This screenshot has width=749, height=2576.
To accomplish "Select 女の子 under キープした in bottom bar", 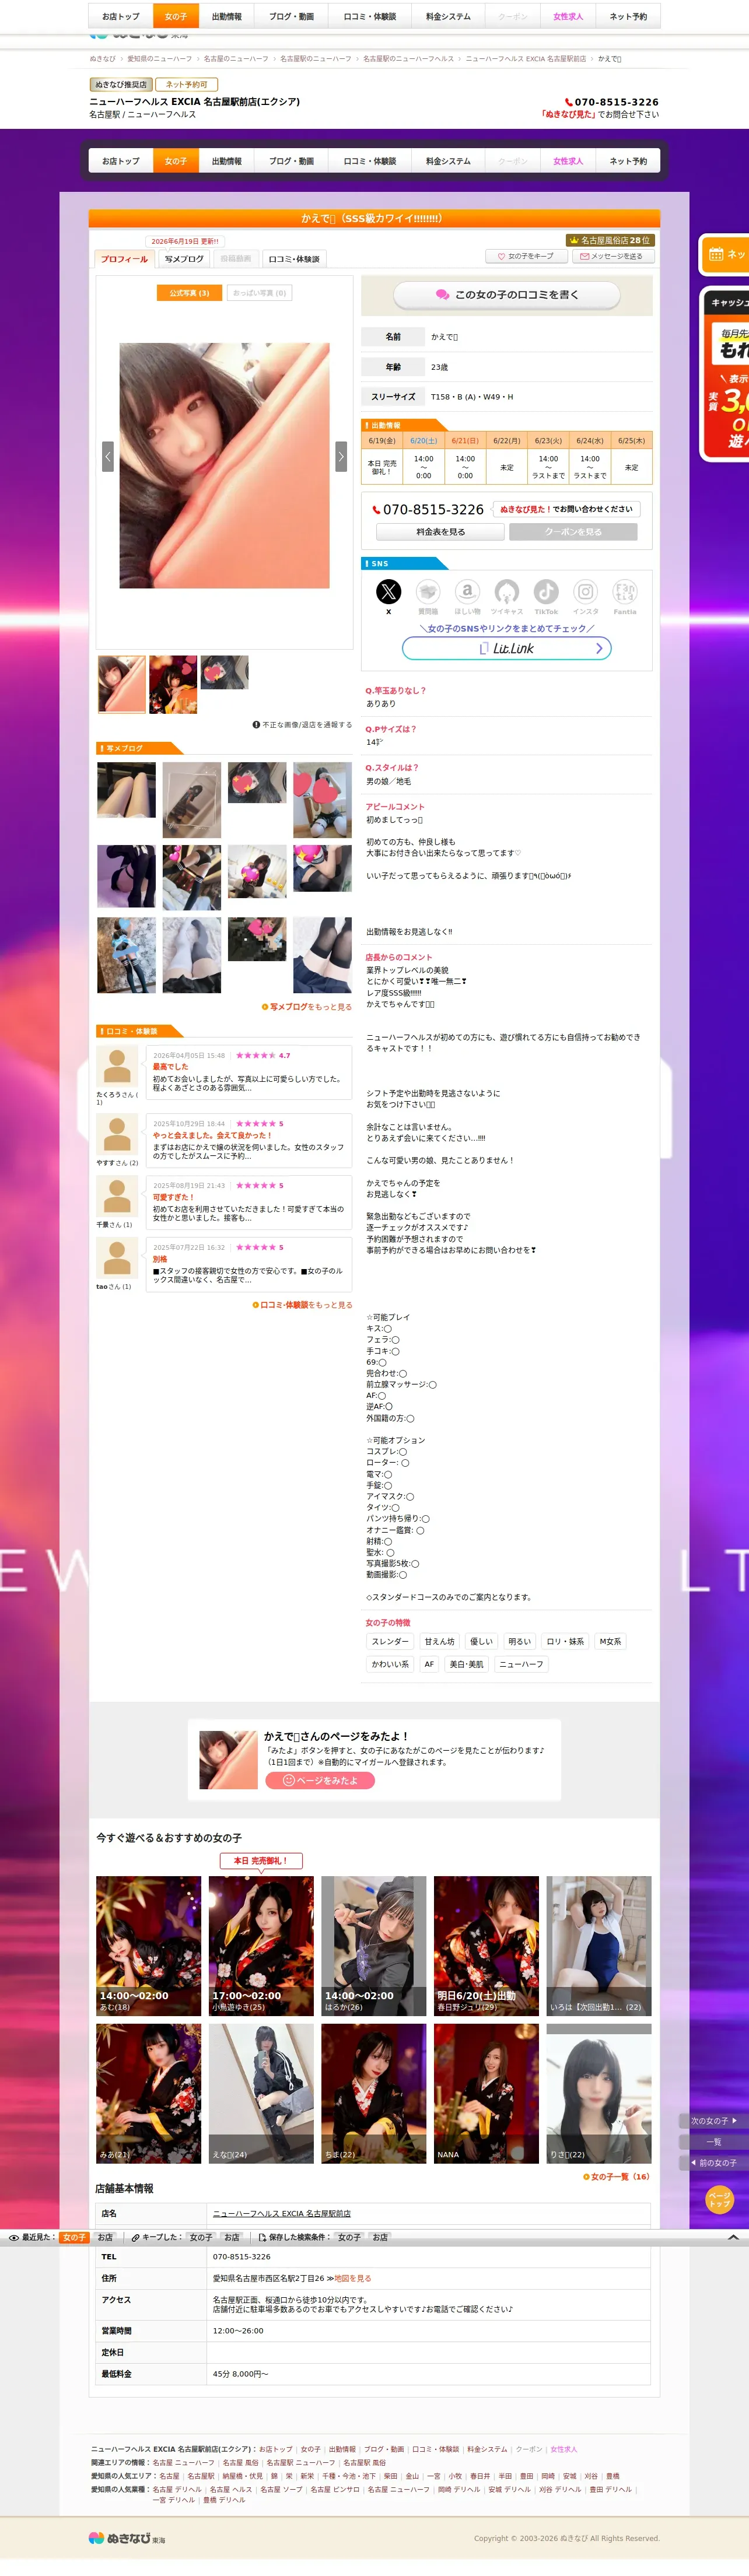I will pos(201,2237).
